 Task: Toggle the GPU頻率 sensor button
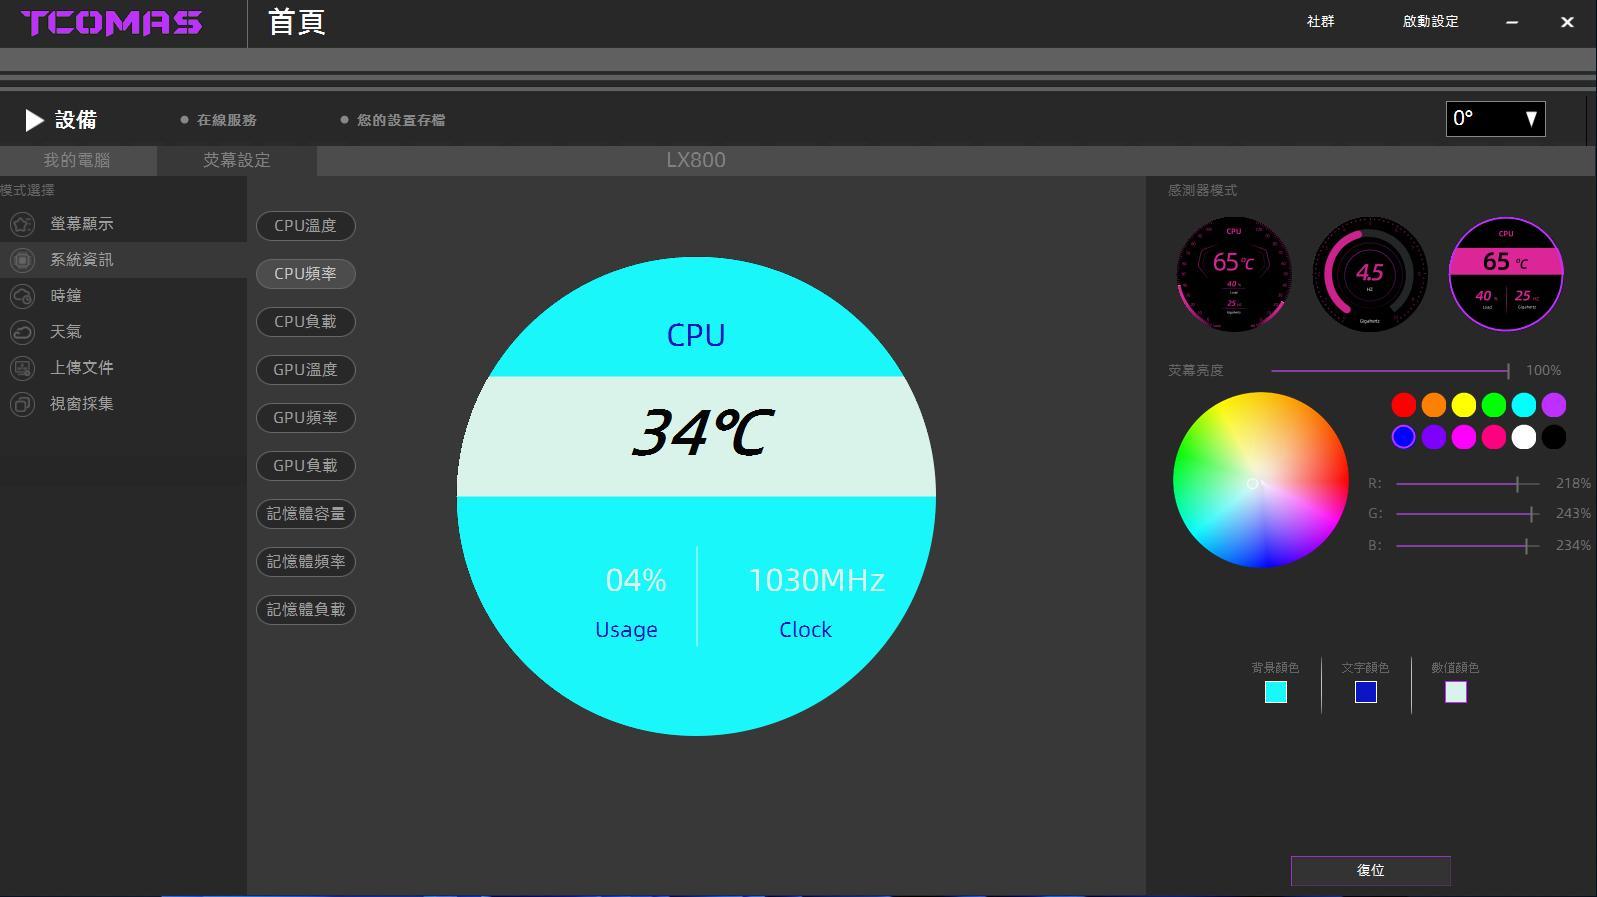point(306,418)
